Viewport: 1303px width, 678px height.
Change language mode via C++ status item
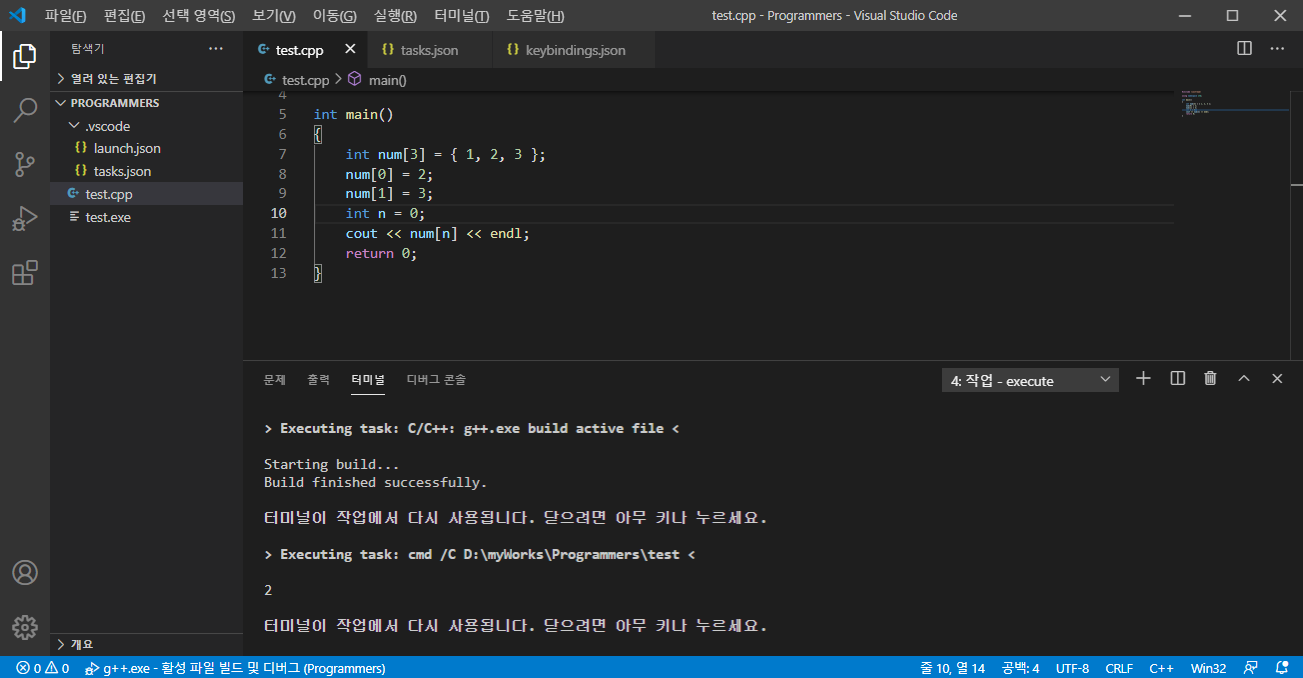[1161, 668]
